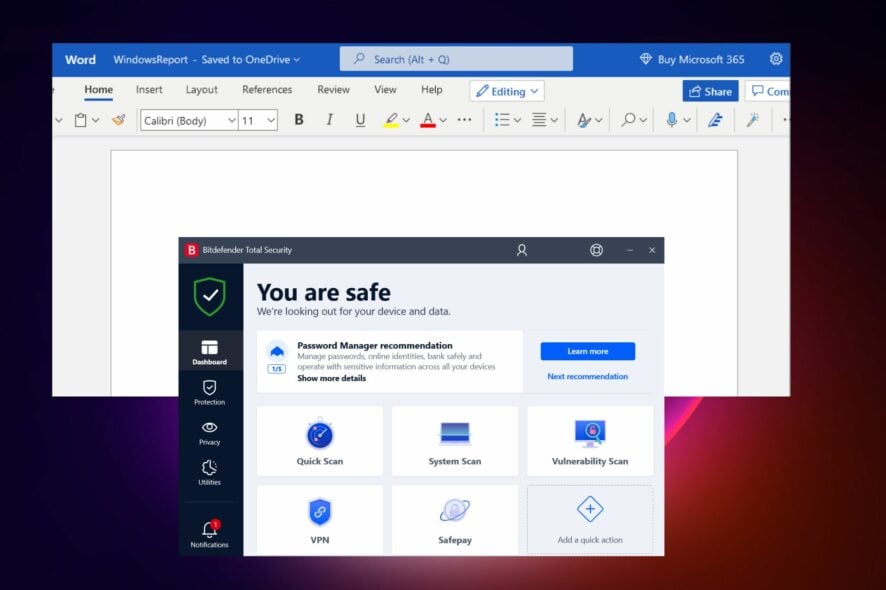
Task: Toggle Underline formatting in Word
Action: pos(360,120)
